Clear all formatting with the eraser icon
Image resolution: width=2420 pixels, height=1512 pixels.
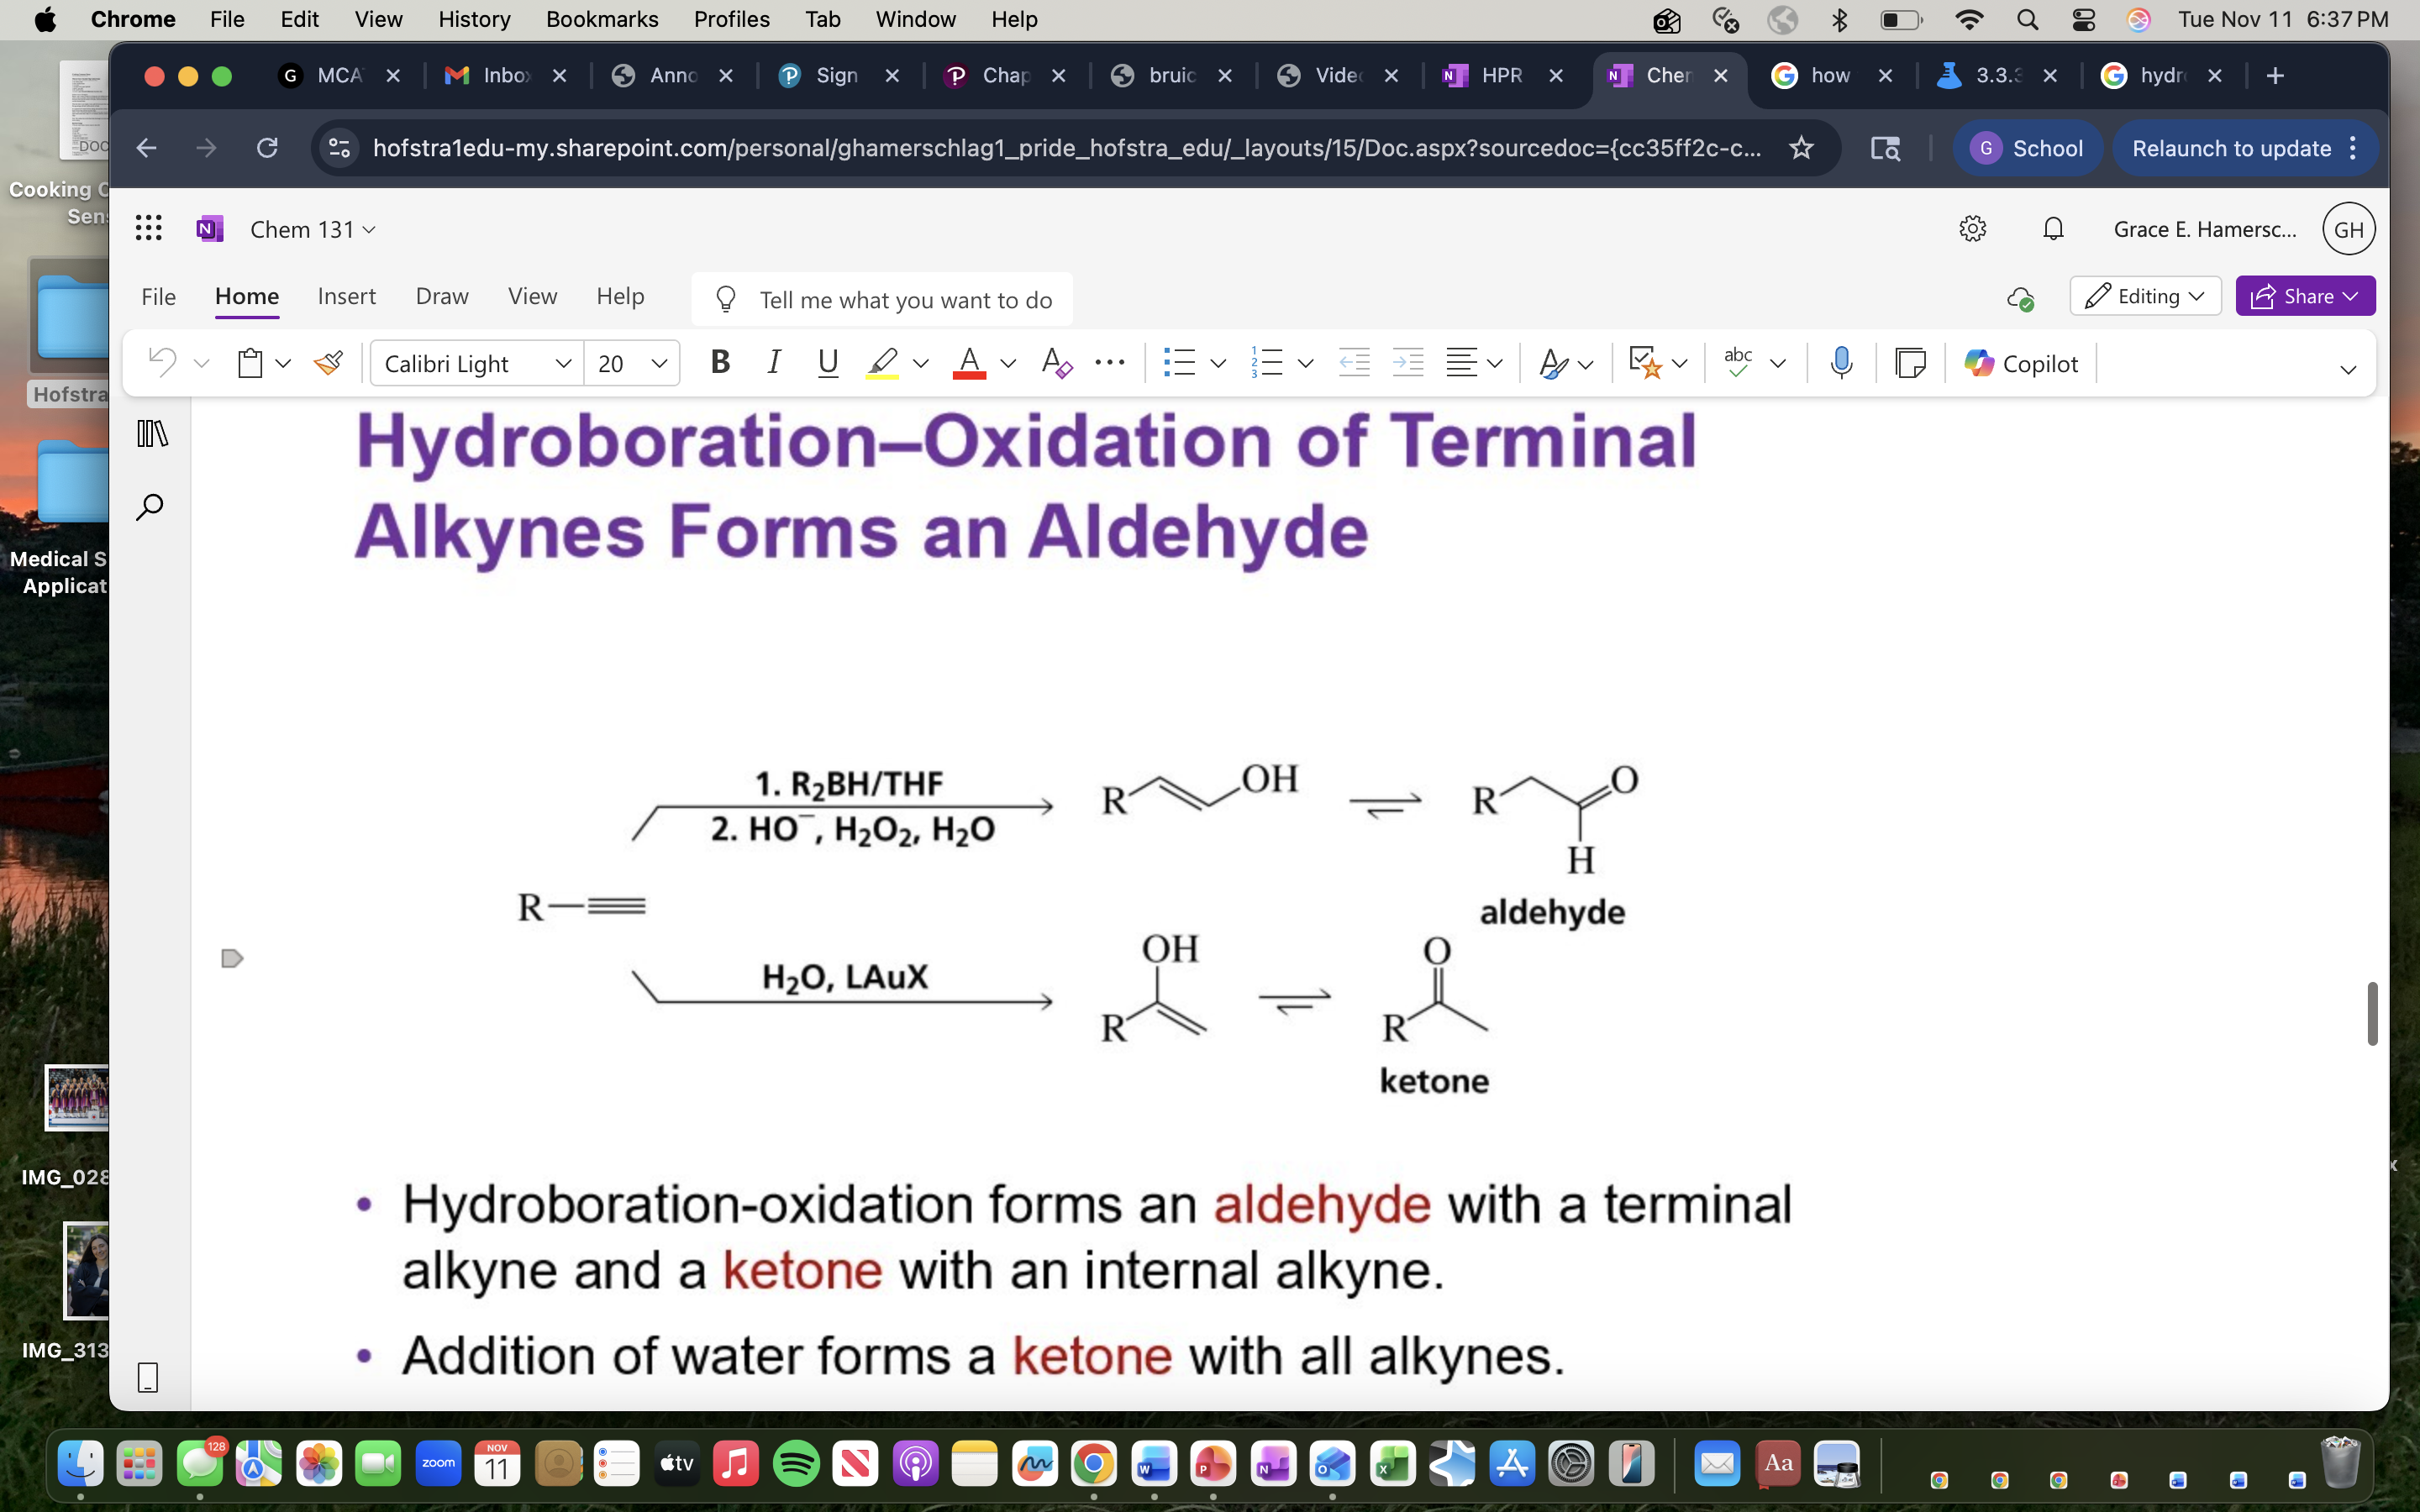pos(1055,363)
